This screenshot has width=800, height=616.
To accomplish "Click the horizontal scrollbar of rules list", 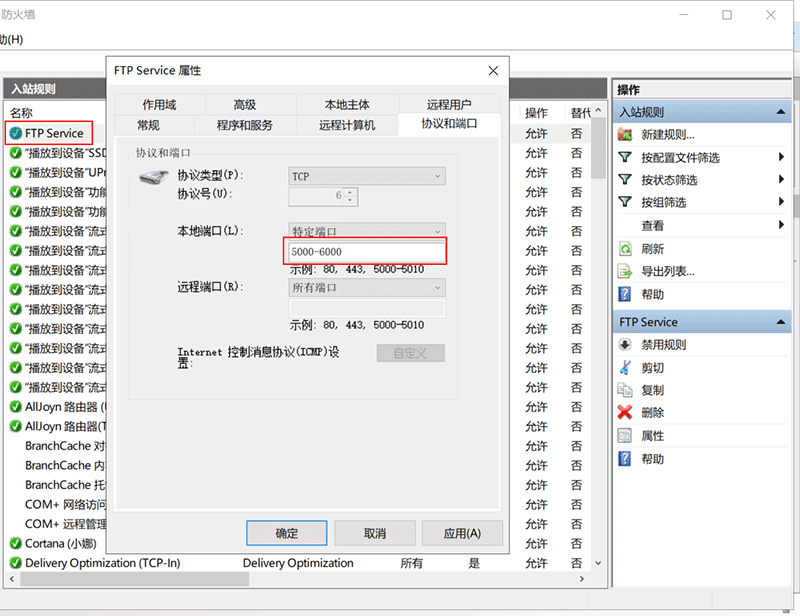I will tap(135, 579).
